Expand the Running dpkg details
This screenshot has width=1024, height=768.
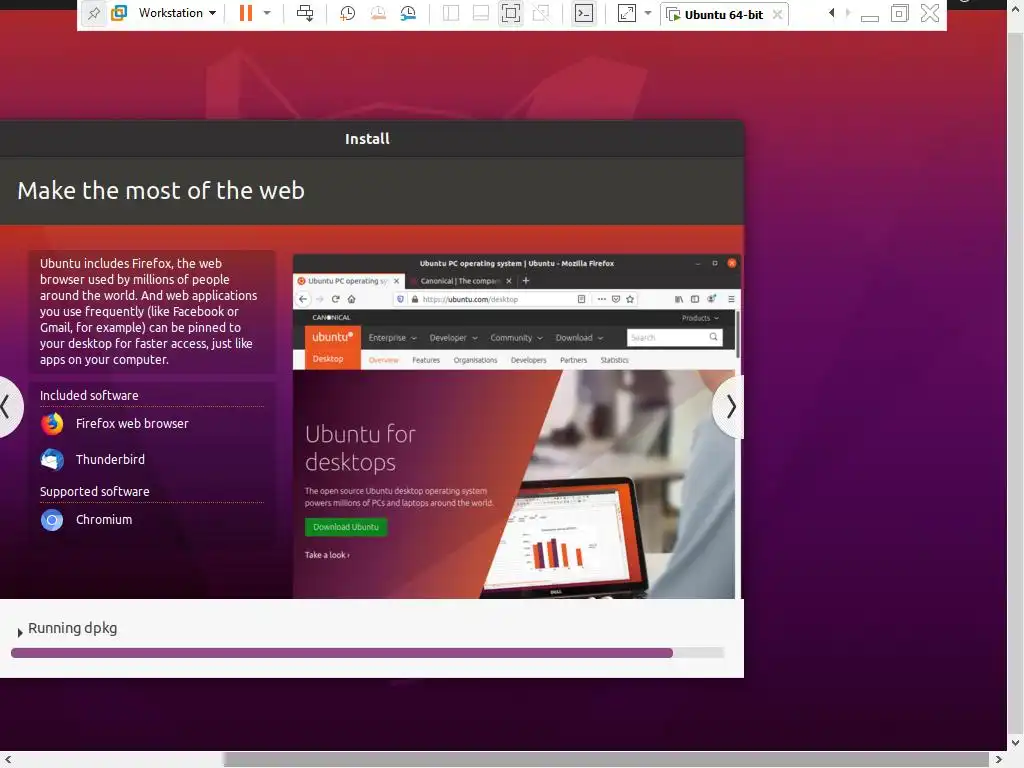pyautogui.click(x=20, y=632)
